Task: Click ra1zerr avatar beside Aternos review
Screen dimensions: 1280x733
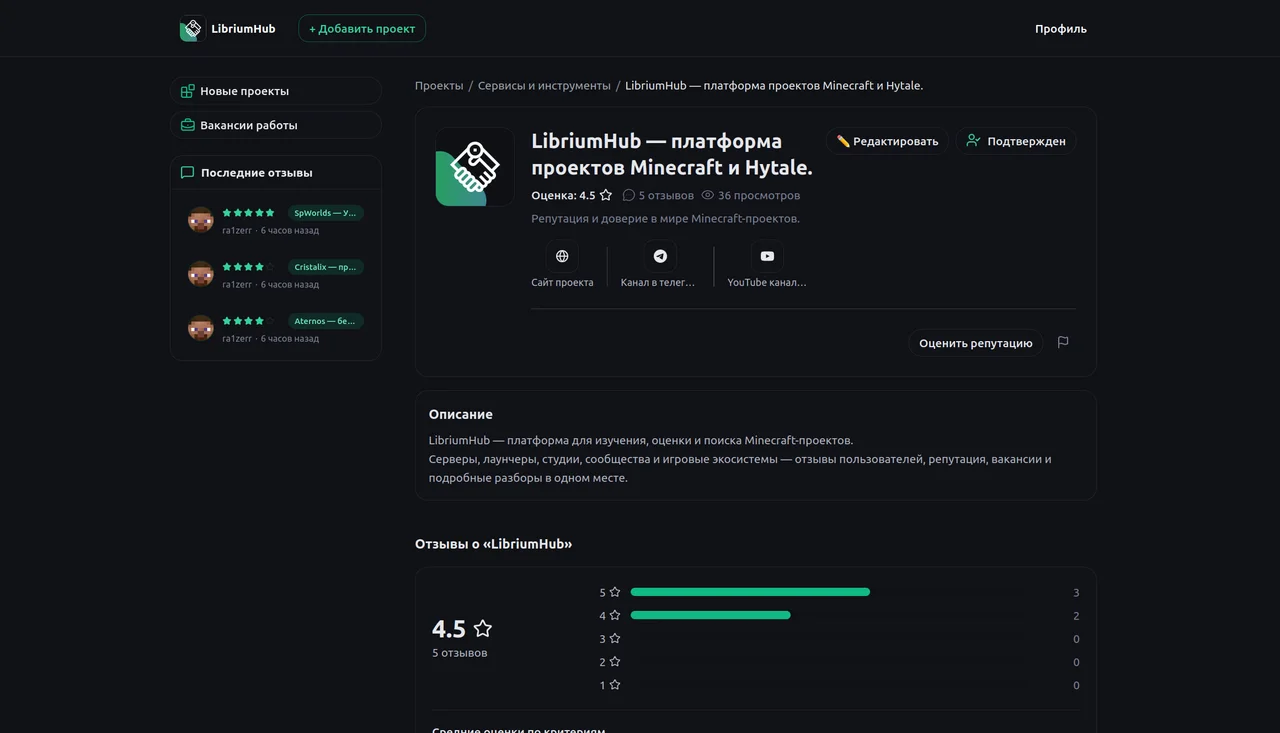Action: pyautogui.click(x=201, y=328)
